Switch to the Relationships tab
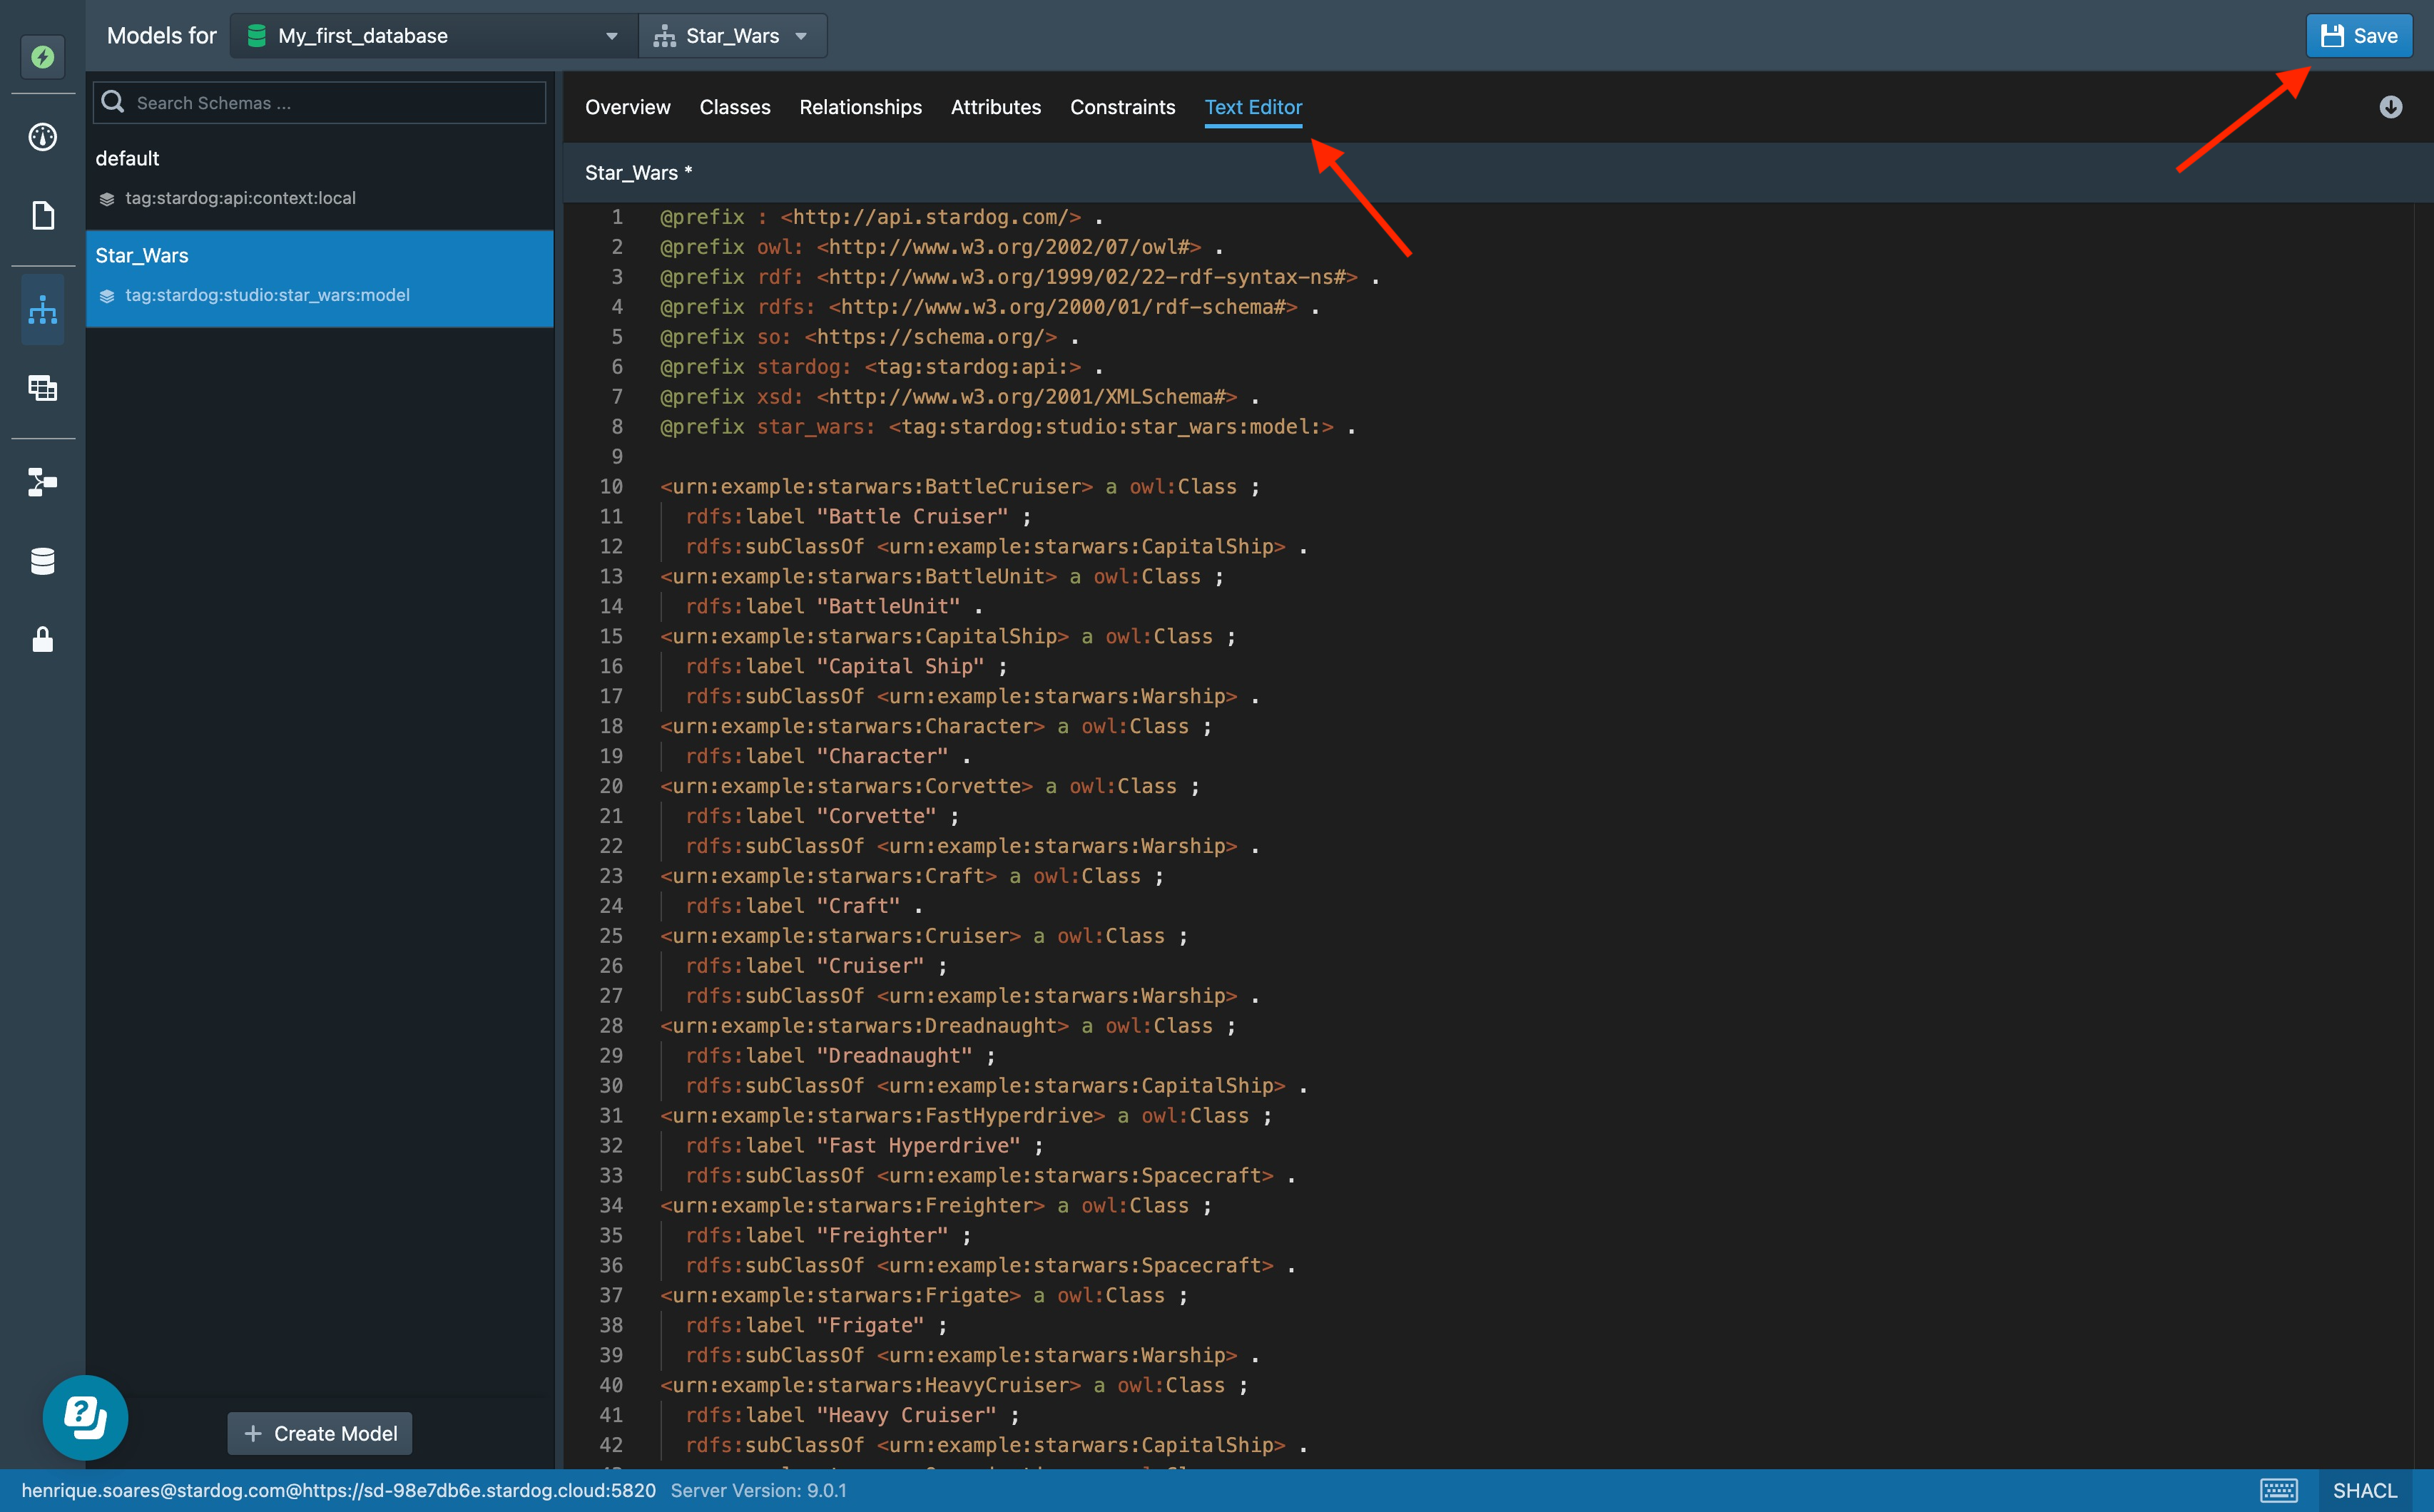 [x=860, y=107]
